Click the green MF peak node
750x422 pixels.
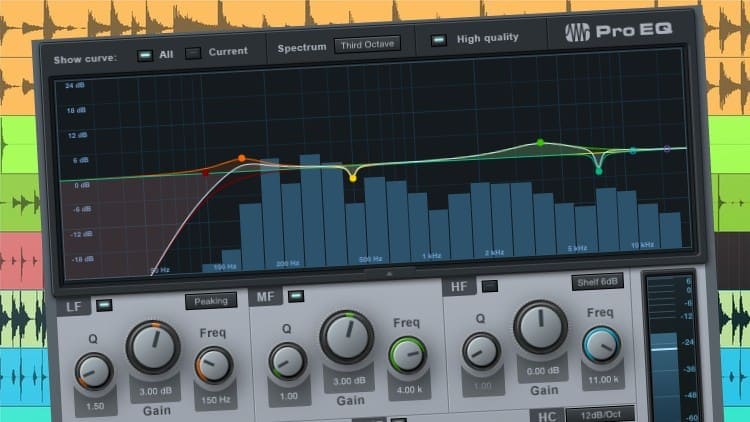pos(540,142)
